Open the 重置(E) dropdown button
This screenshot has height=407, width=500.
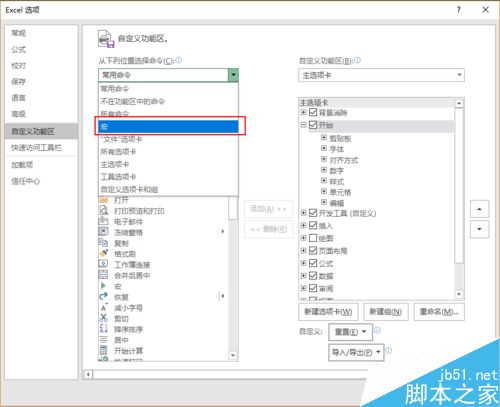click(x=350, y=332)
